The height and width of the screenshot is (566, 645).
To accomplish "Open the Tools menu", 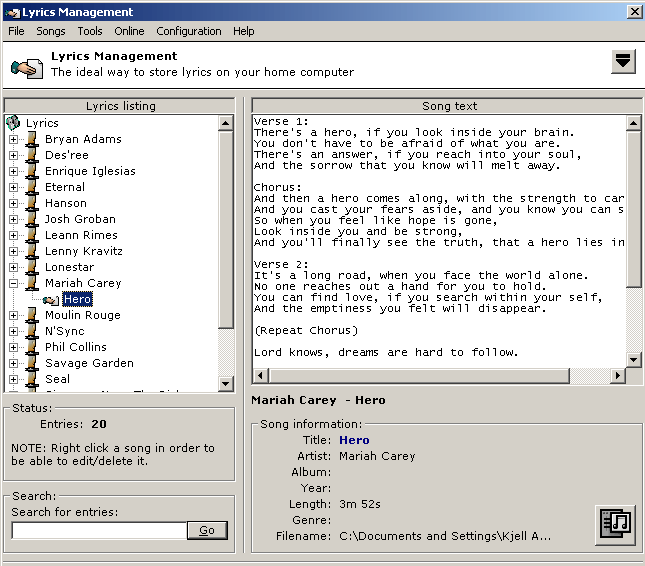I will (x=90, y=31).
